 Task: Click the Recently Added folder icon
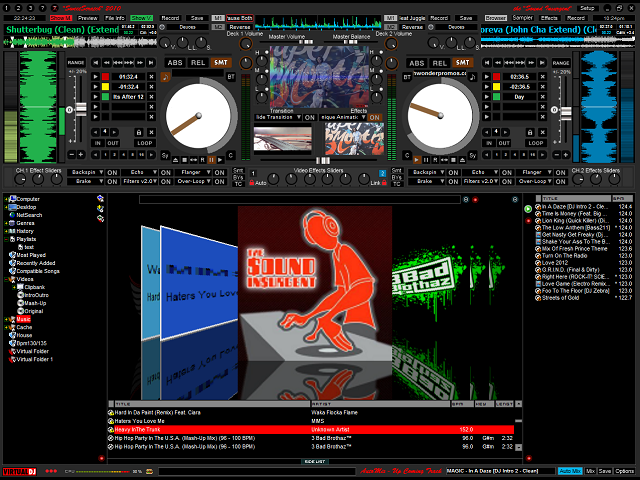tap(12, 263)
